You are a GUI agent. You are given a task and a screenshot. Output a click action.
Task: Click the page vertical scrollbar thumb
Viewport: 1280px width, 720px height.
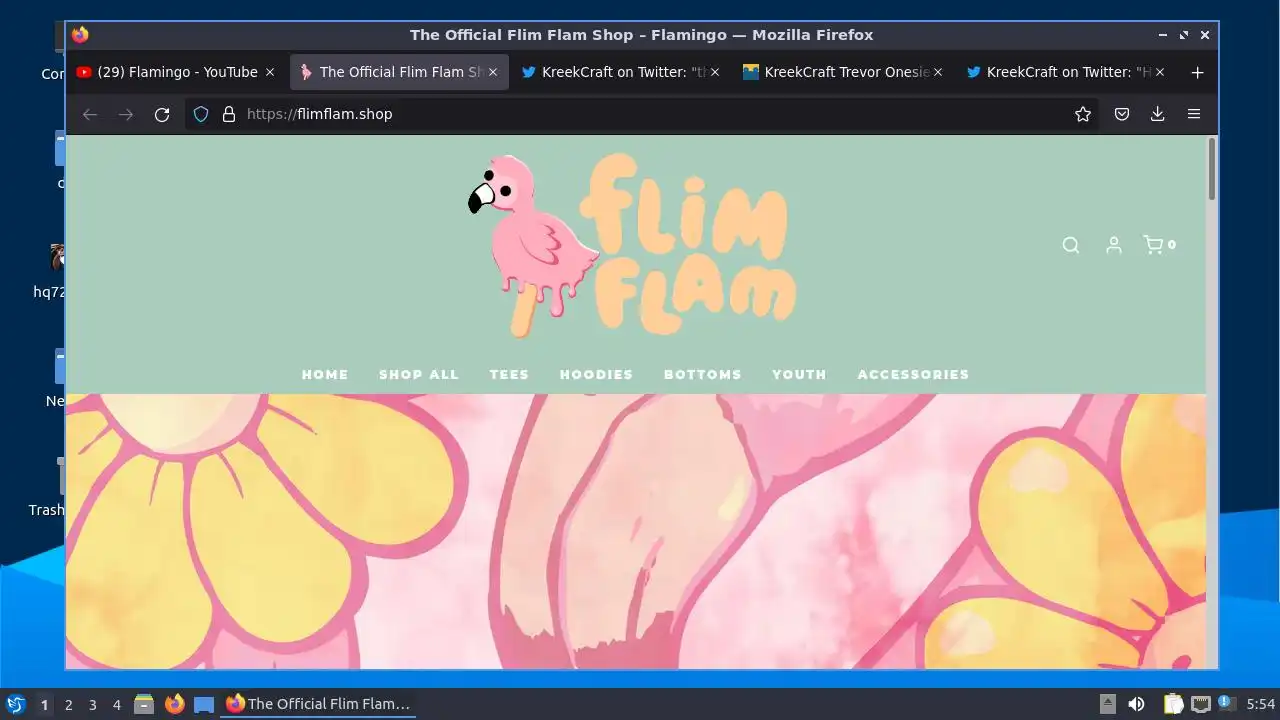click(1212, 168)
